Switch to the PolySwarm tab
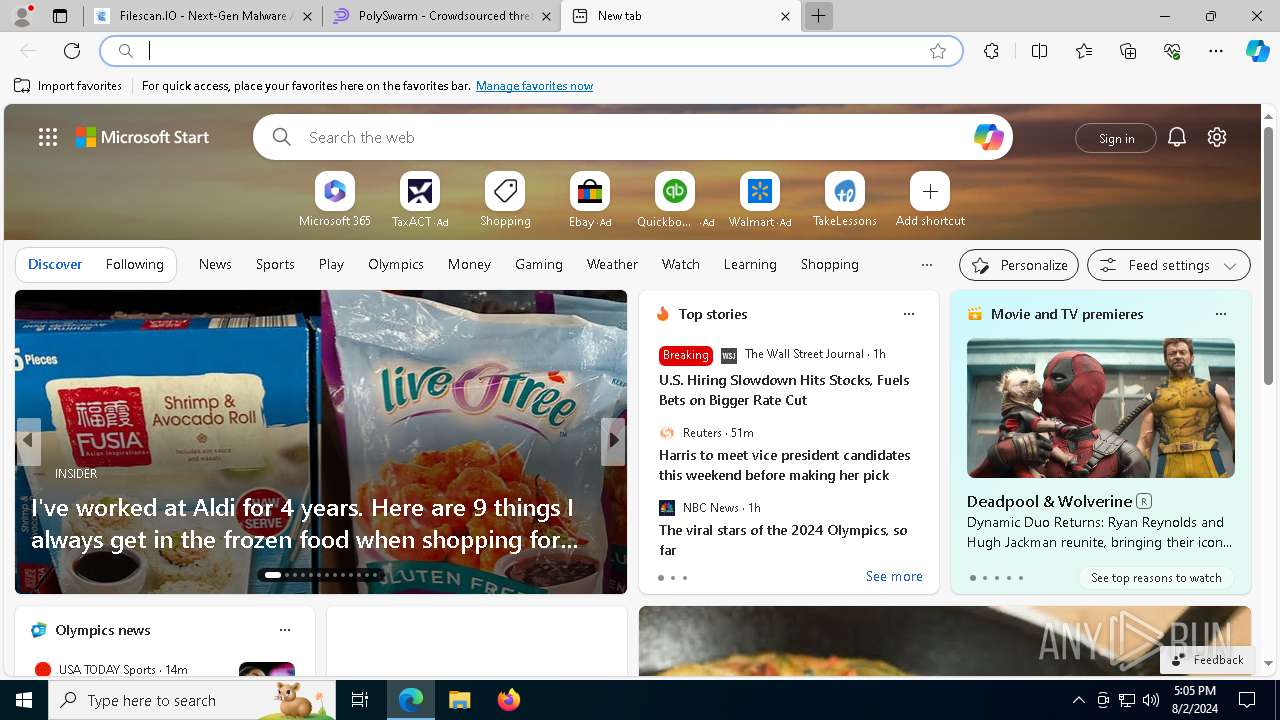 (x=443, y=16)
